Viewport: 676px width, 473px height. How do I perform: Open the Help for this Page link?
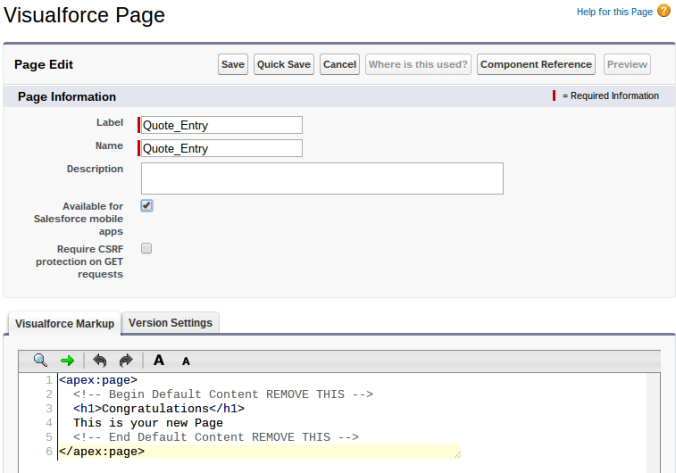pyautogui.click(x=614, y=12)
